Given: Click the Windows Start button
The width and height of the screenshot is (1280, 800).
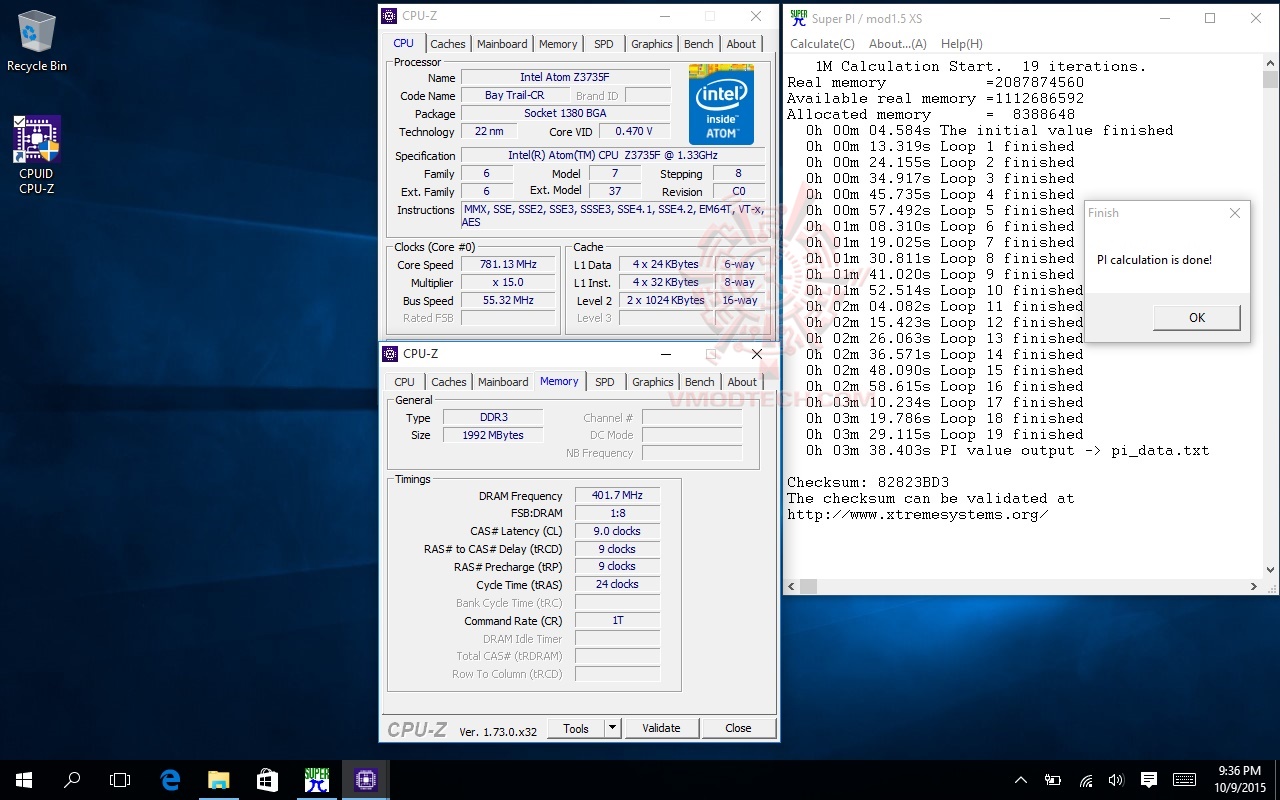Looking at the screenshot, I should click(23, 780).
